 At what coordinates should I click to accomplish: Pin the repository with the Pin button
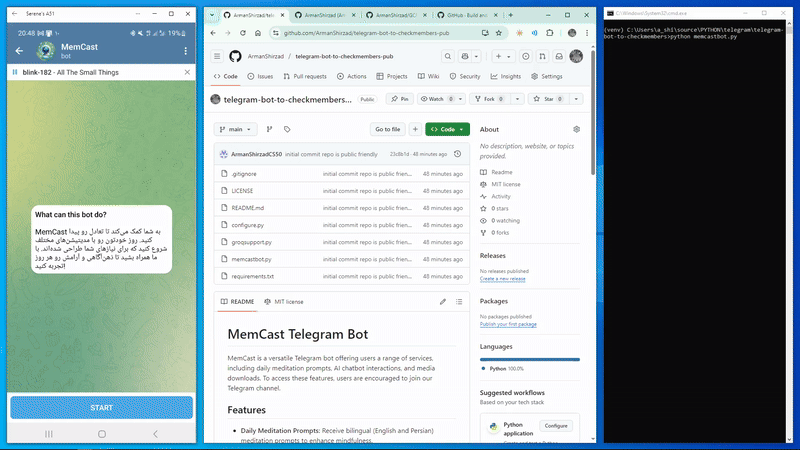[x=400, y=99]
